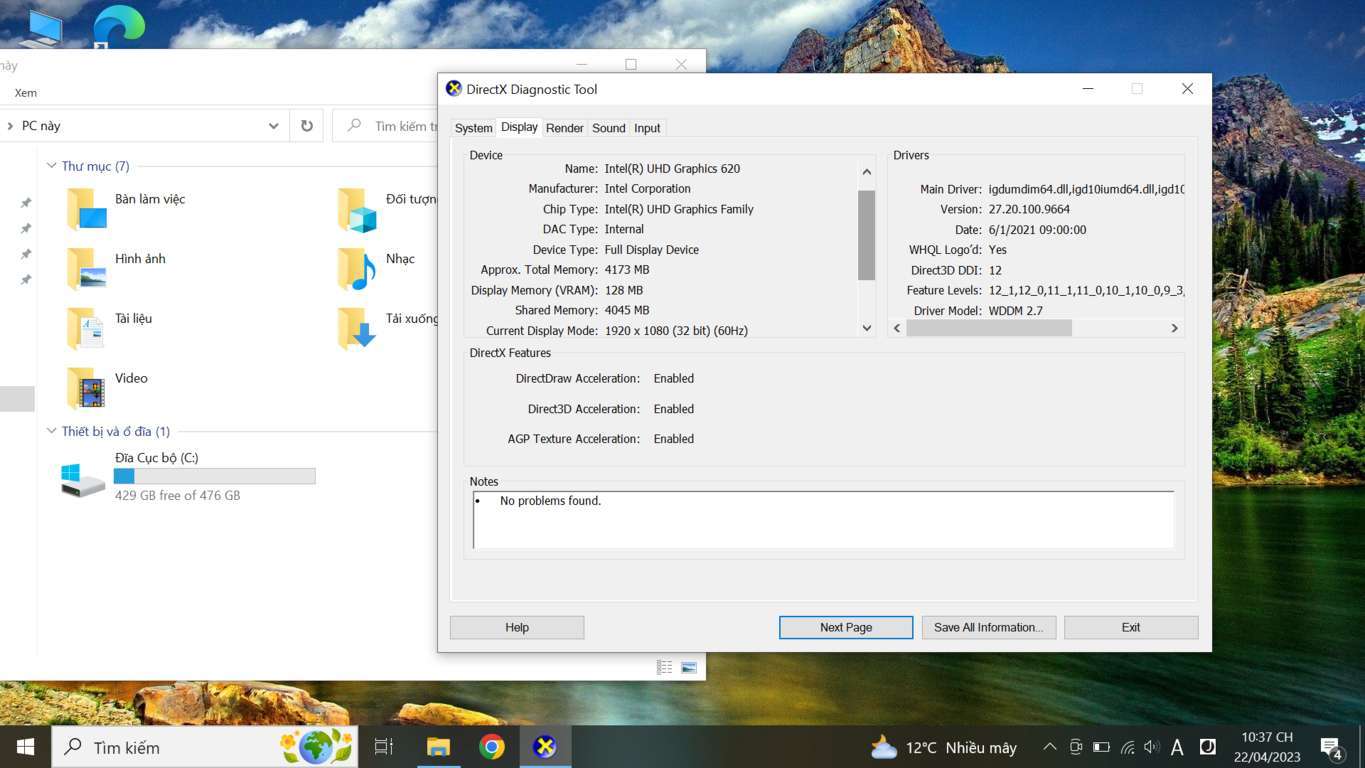The image size is (1365, 768).
Task: Open the 'Tải xuống' folder in Explorer
Action: [387, 328]
